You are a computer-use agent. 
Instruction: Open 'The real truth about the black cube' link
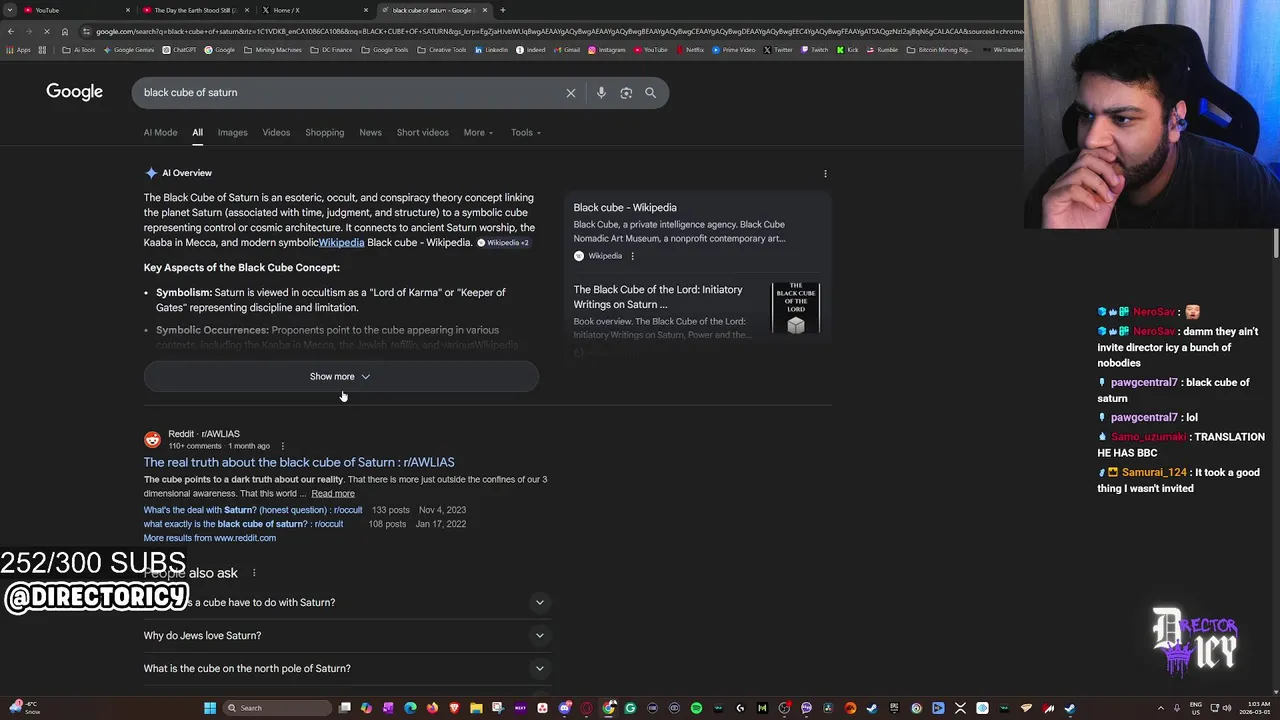[298, 463]
